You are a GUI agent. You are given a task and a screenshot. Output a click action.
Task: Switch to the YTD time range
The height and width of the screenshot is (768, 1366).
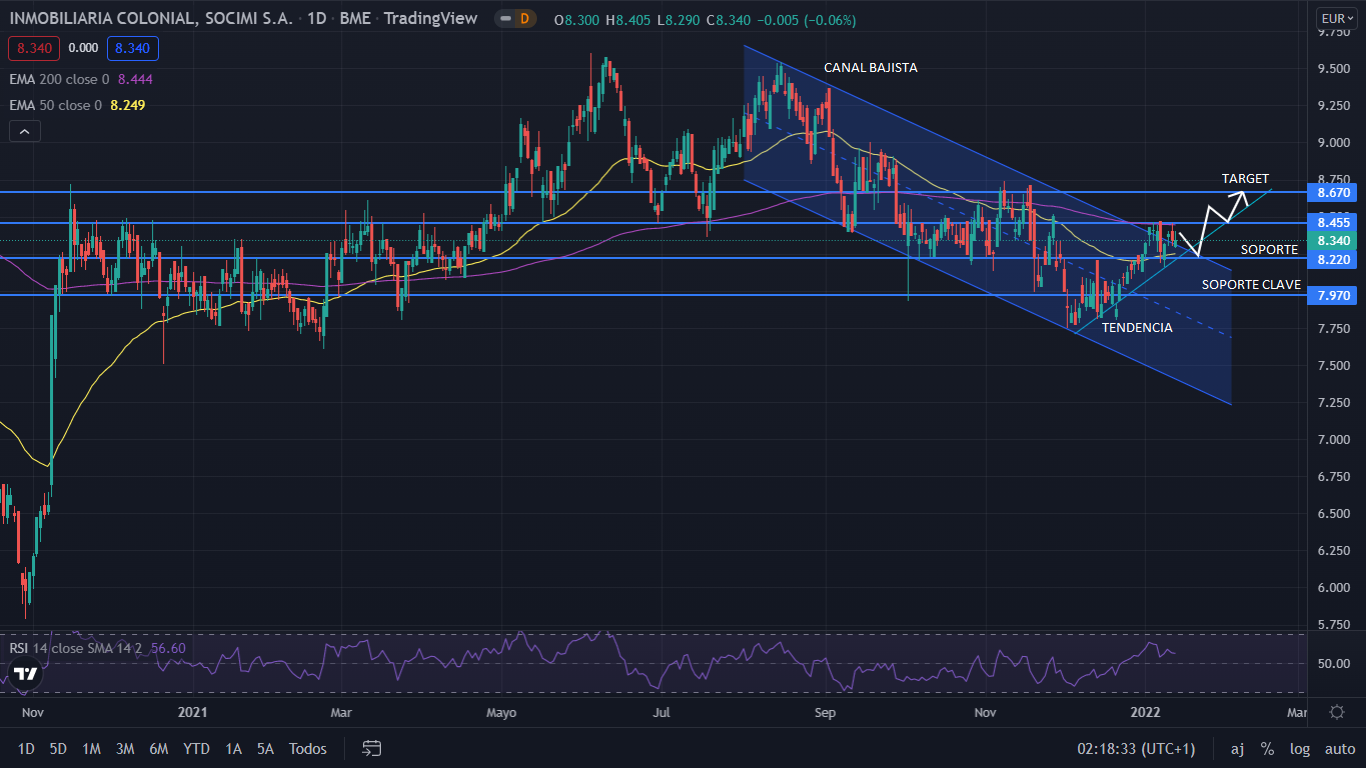coord(197,748)
